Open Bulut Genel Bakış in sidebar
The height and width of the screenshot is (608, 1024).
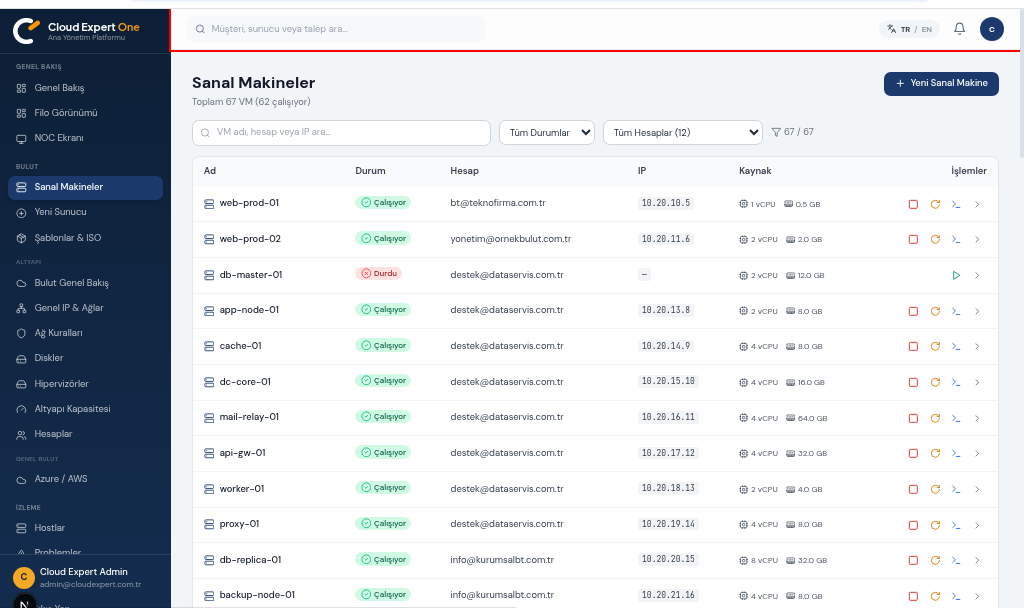[x=85, y=283]
